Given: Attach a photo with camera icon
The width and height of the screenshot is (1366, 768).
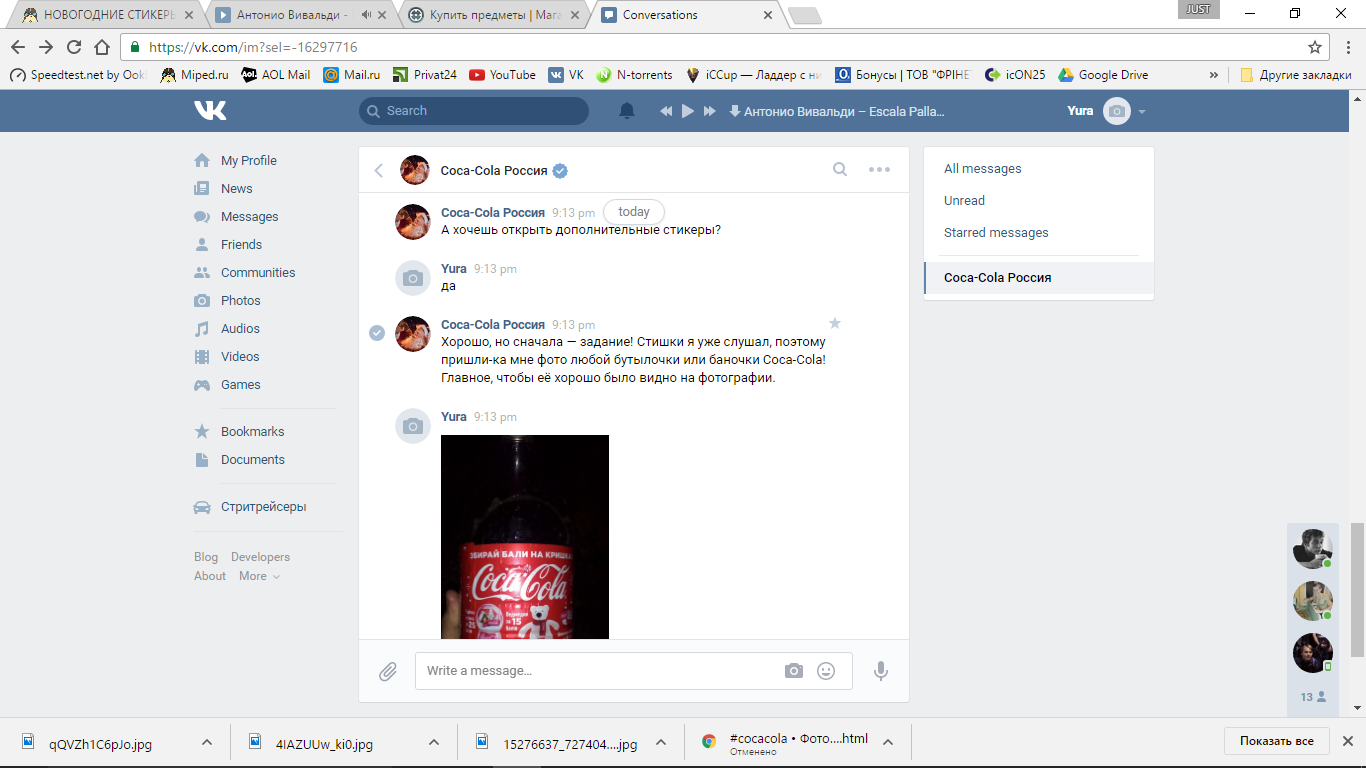Looking at the screenshot, I should [794, 671].
